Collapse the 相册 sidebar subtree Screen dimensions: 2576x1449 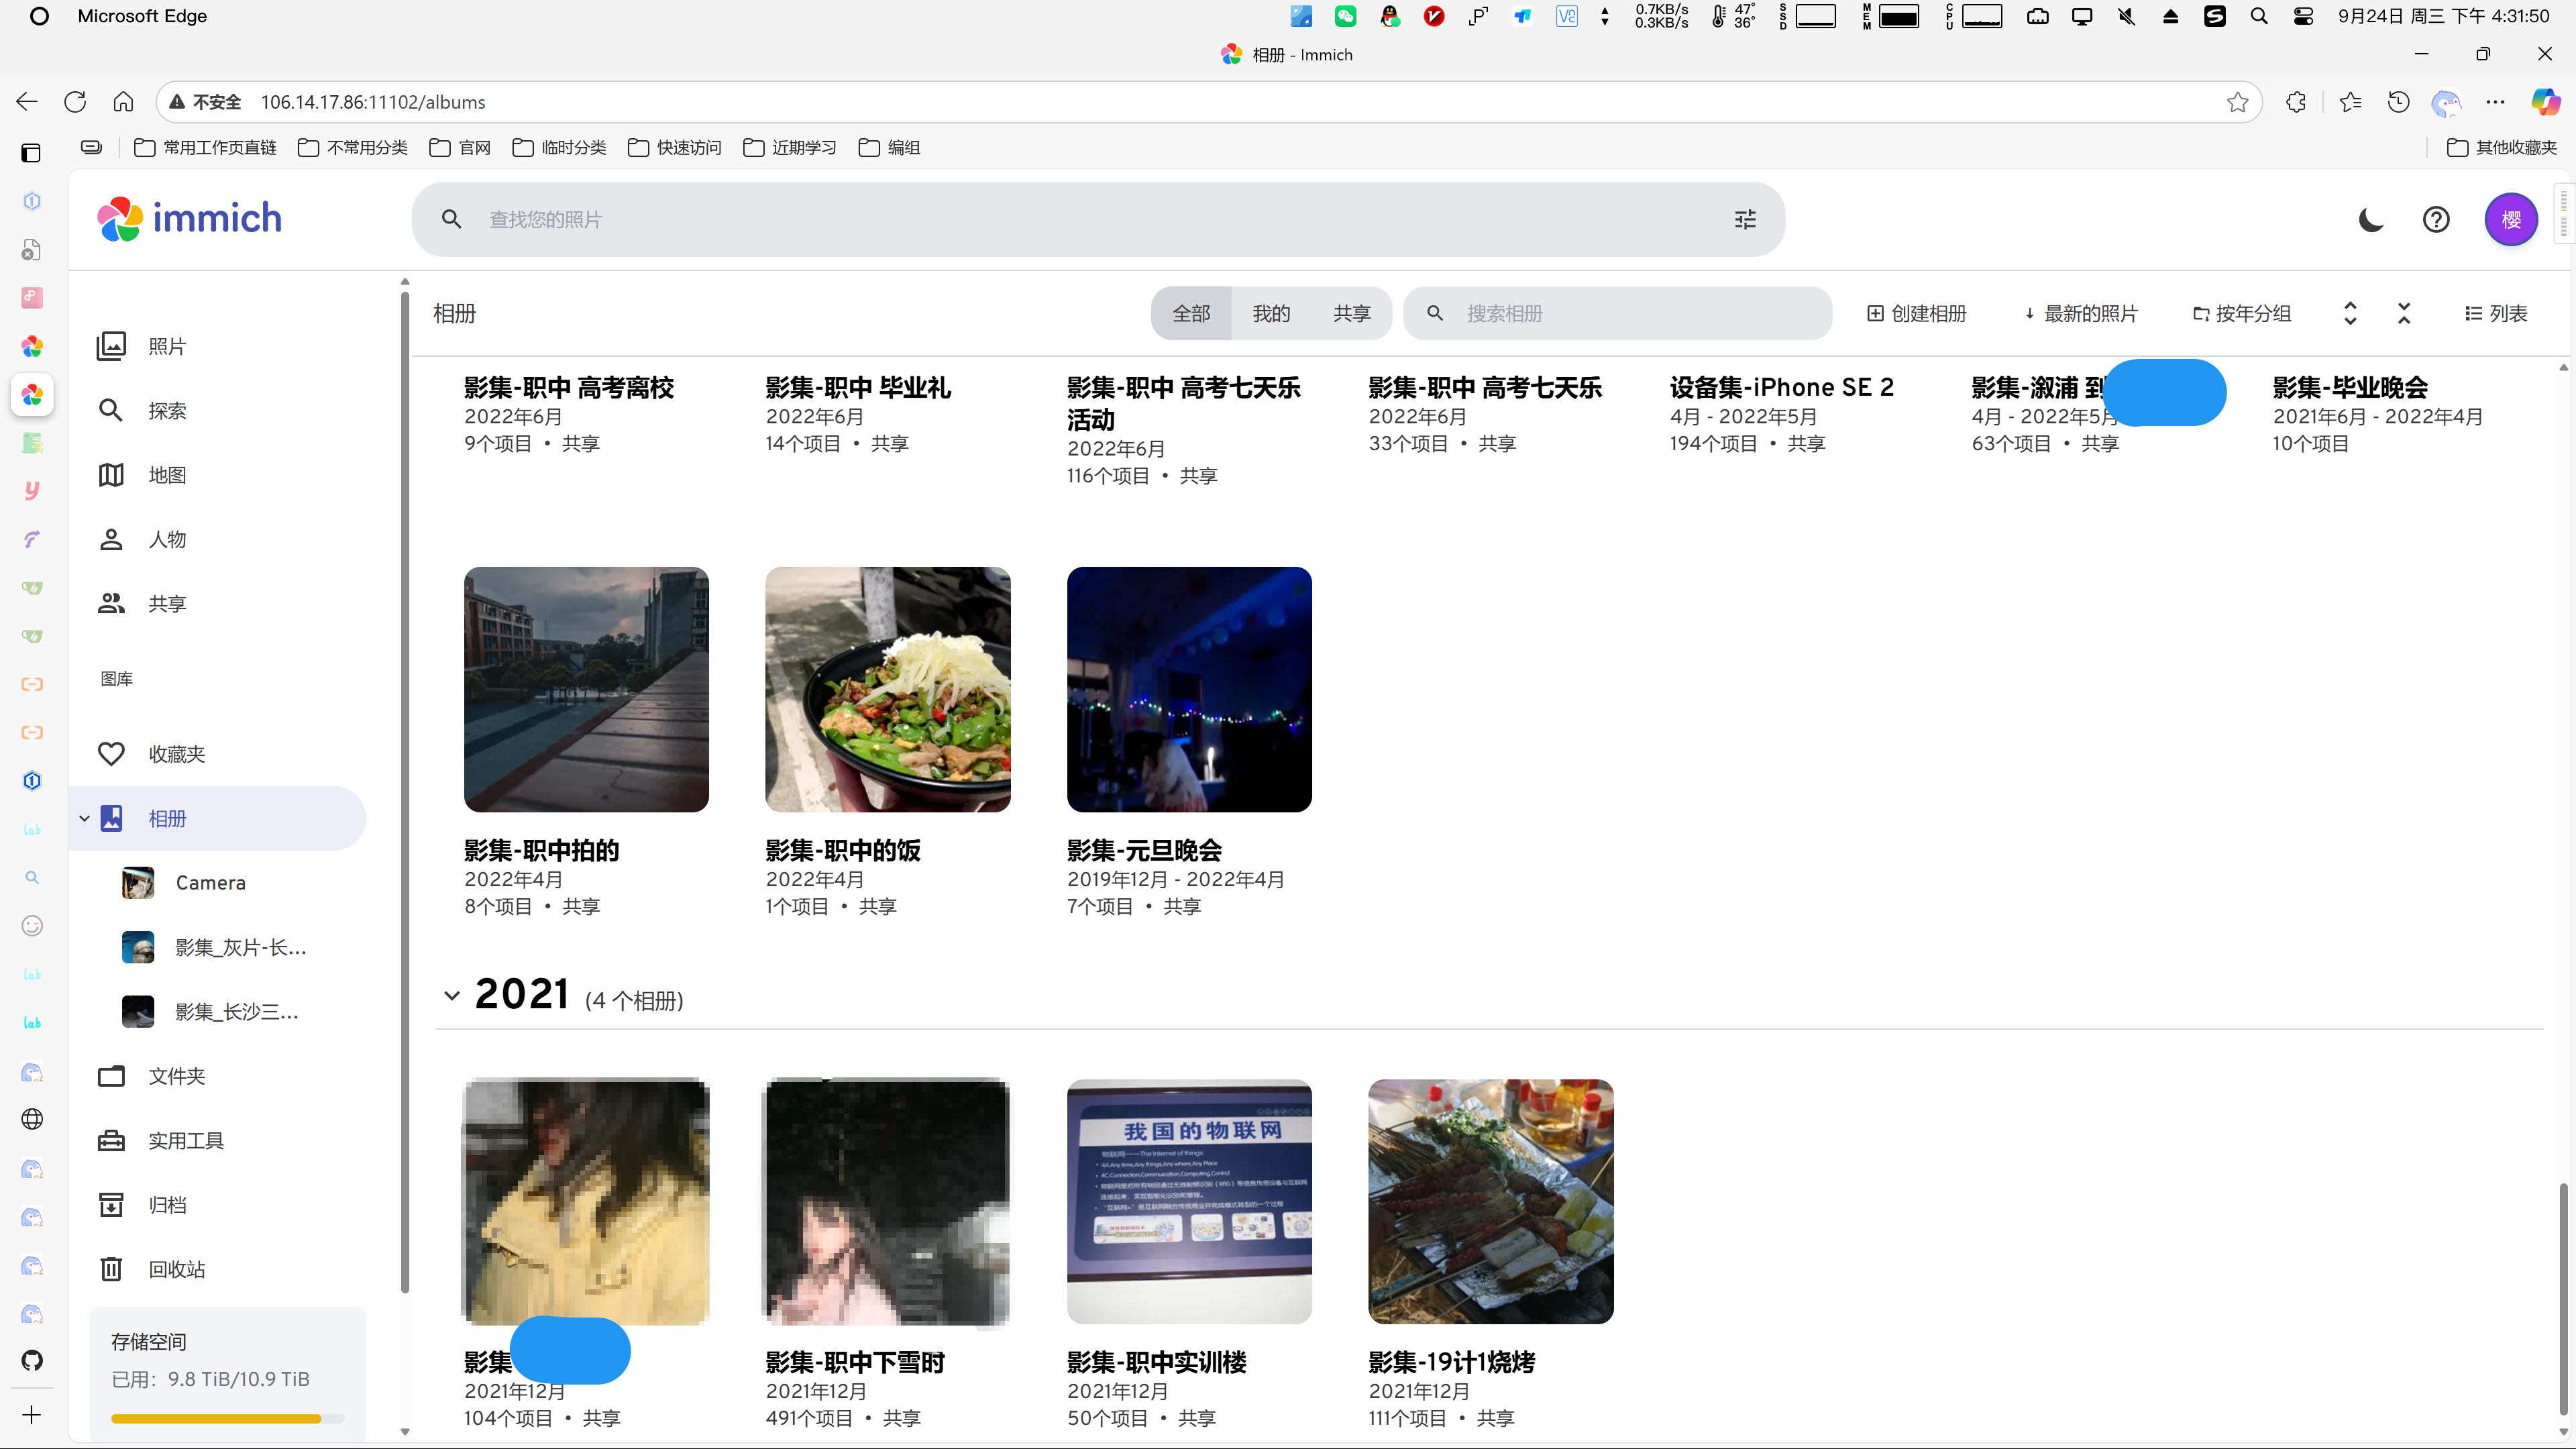point(85,819)
